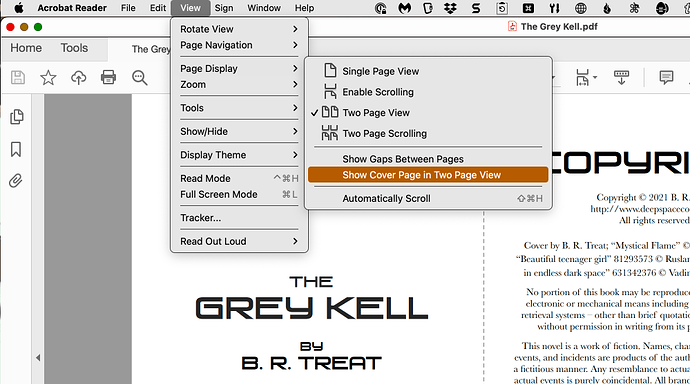
Task: Expand the Zoom submenu
Action: point(239,84)
